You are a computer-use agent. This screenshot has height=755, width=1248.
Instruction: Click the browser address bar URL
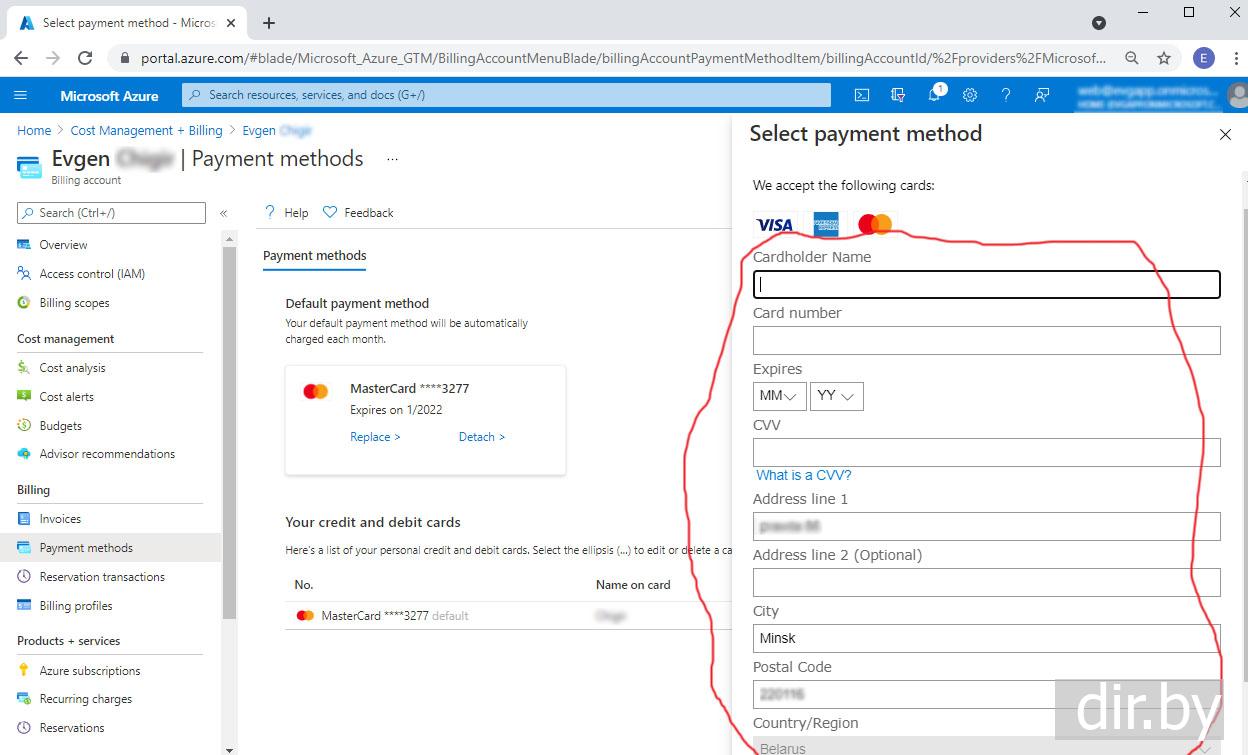623,58
